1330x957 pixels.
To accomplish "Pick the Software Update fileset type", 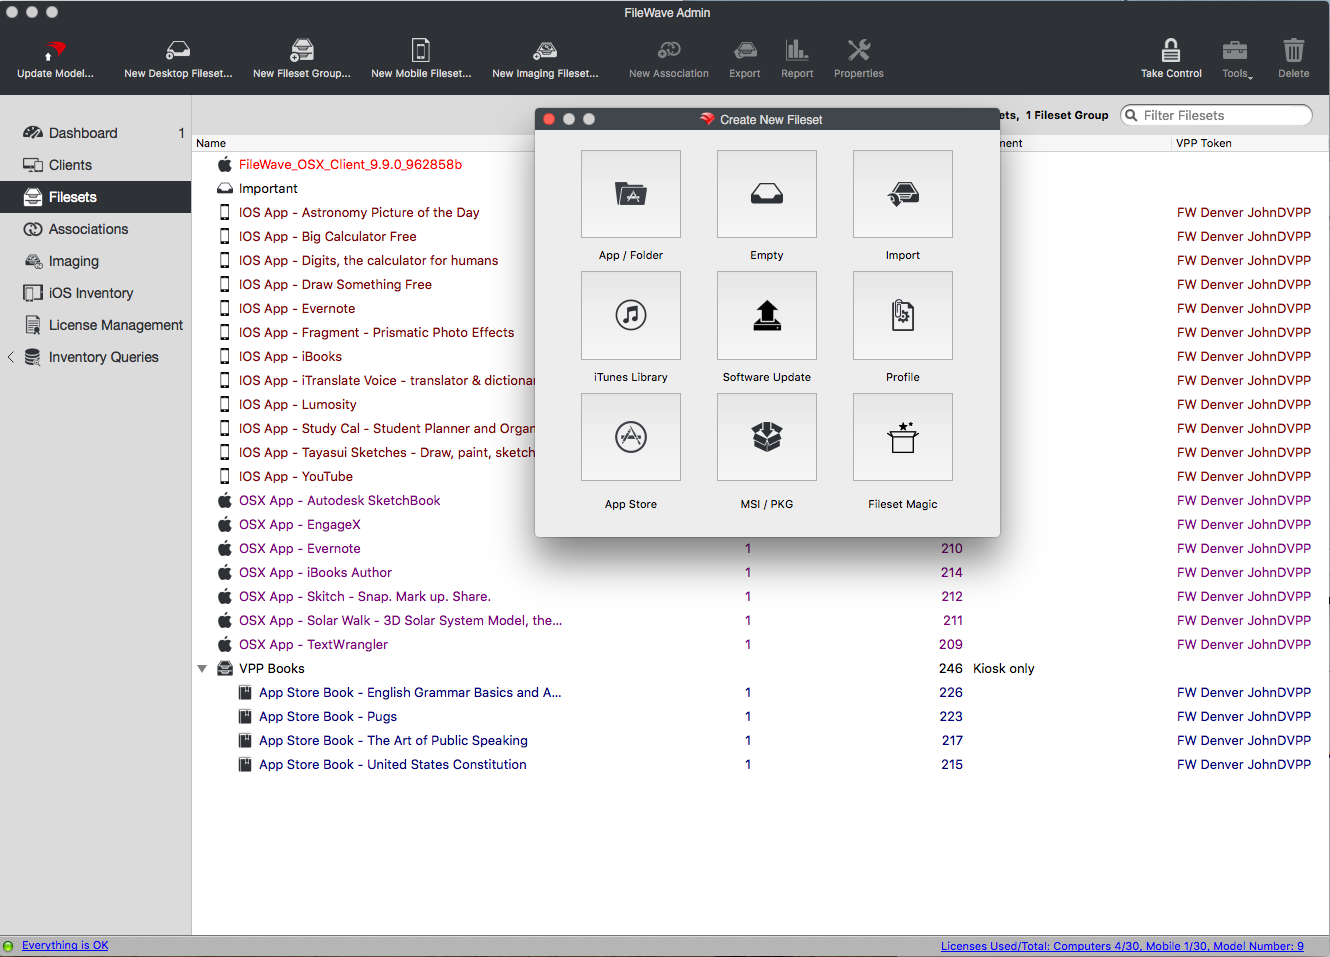I will 766,315.
